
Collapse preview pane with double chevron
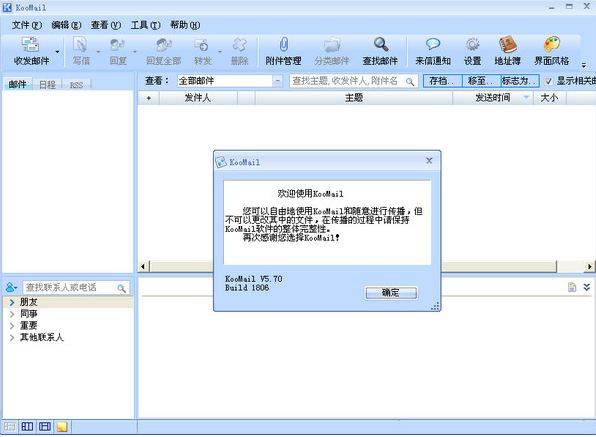[x=586, y=287]
